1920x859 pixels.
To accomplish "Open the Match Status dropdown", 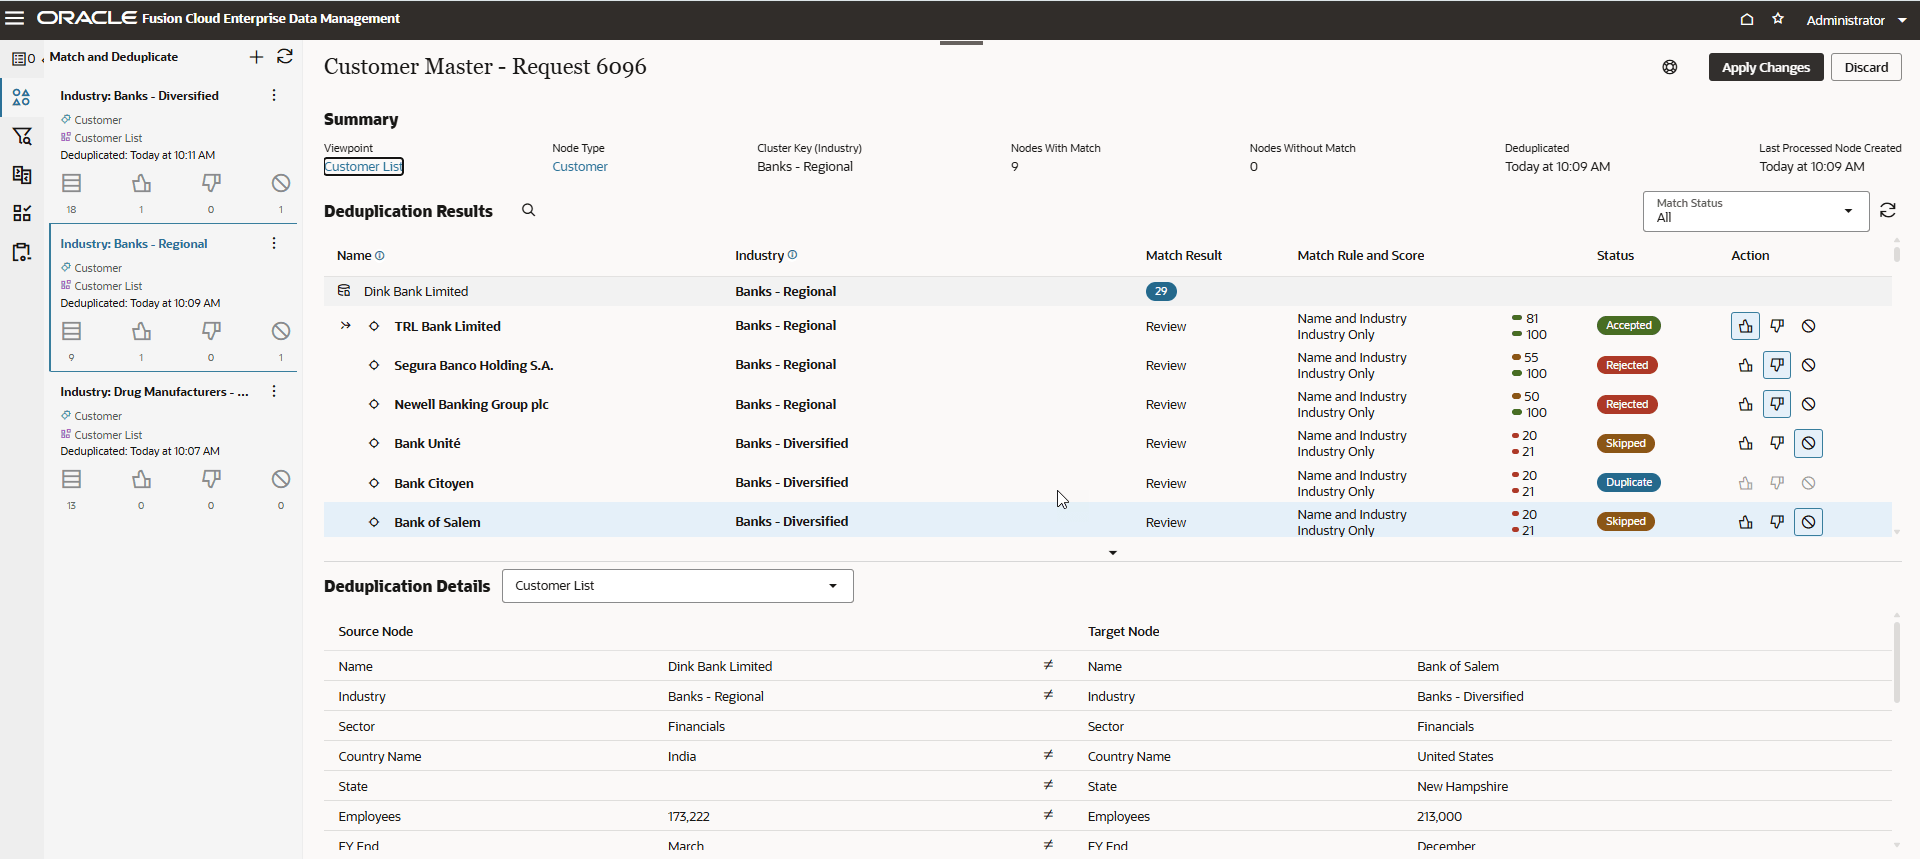I will pos(1756,211).
